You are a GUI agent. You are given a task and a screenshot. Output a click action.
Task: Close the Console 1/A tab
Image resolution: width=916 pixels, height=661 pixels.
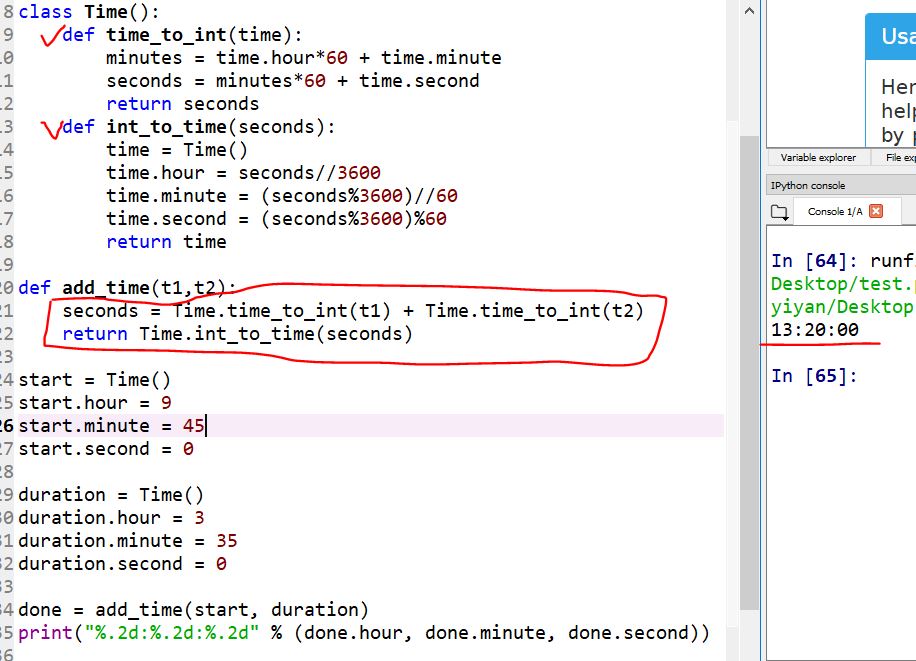(x=876, y=211)
